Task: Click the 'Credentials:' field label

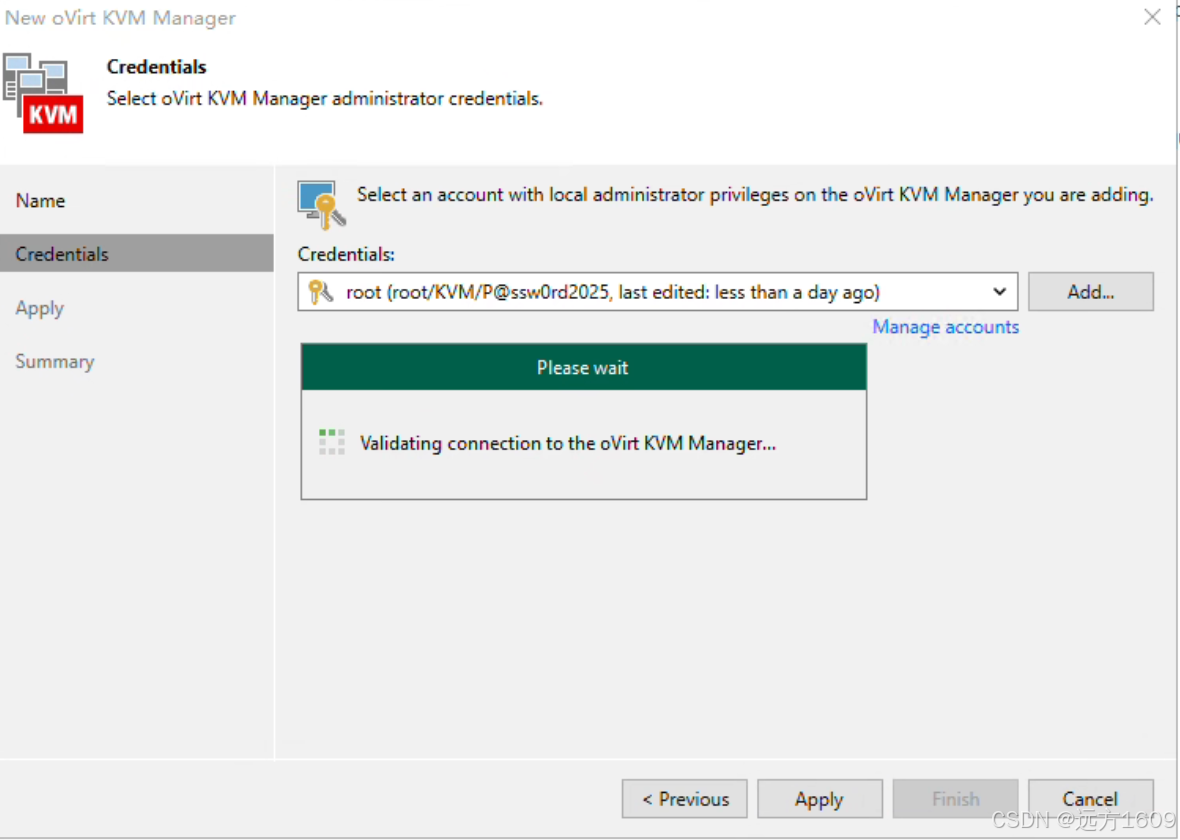Action: click(x=346, y=254)
